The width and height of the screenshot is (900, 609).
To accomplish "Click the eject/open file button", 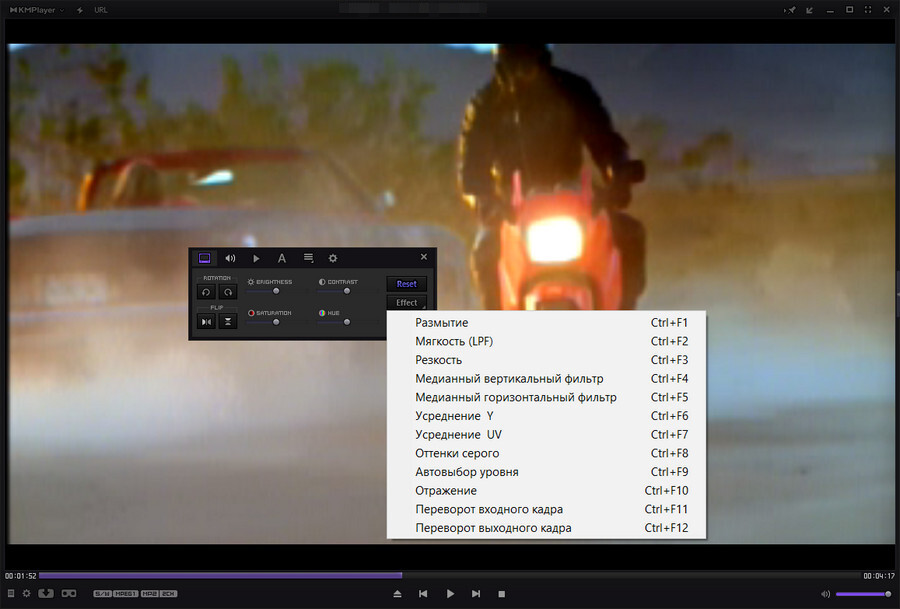I will pos(397,594).
